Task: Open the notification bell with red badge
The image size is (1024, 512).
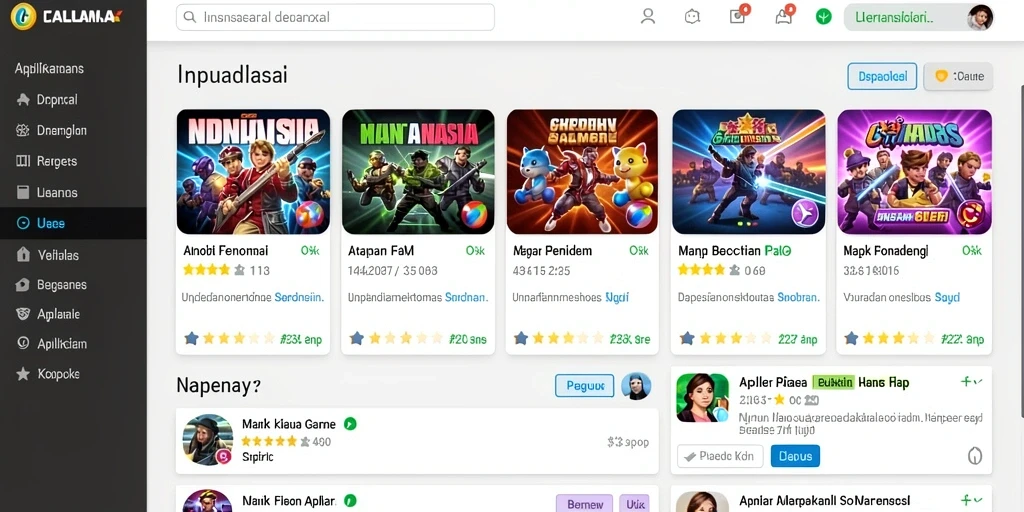Action: point(784,16)
